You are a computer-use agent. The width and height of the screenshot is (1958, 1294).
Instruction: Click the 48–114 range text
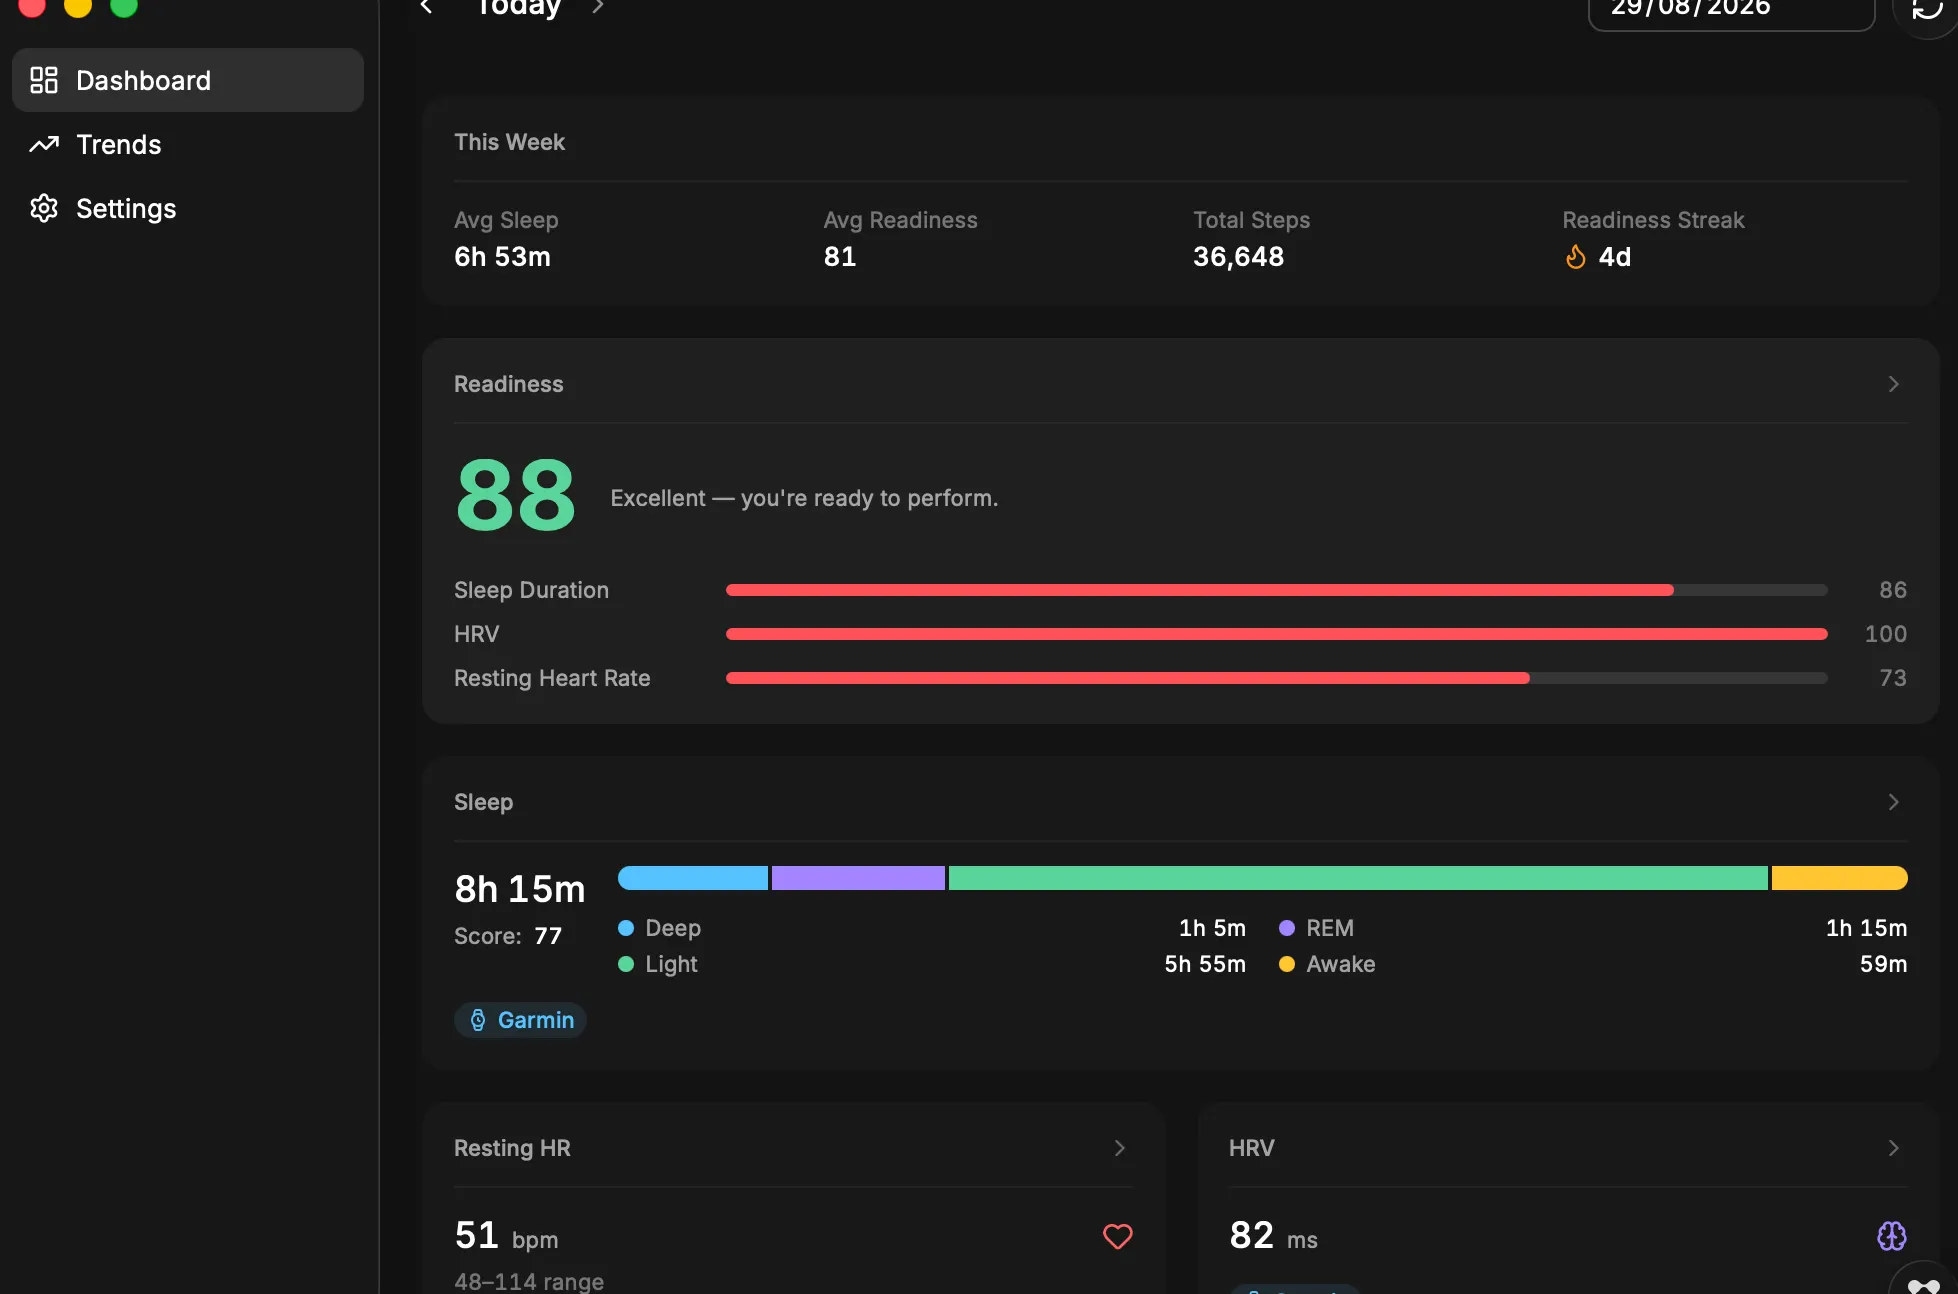529,1281
